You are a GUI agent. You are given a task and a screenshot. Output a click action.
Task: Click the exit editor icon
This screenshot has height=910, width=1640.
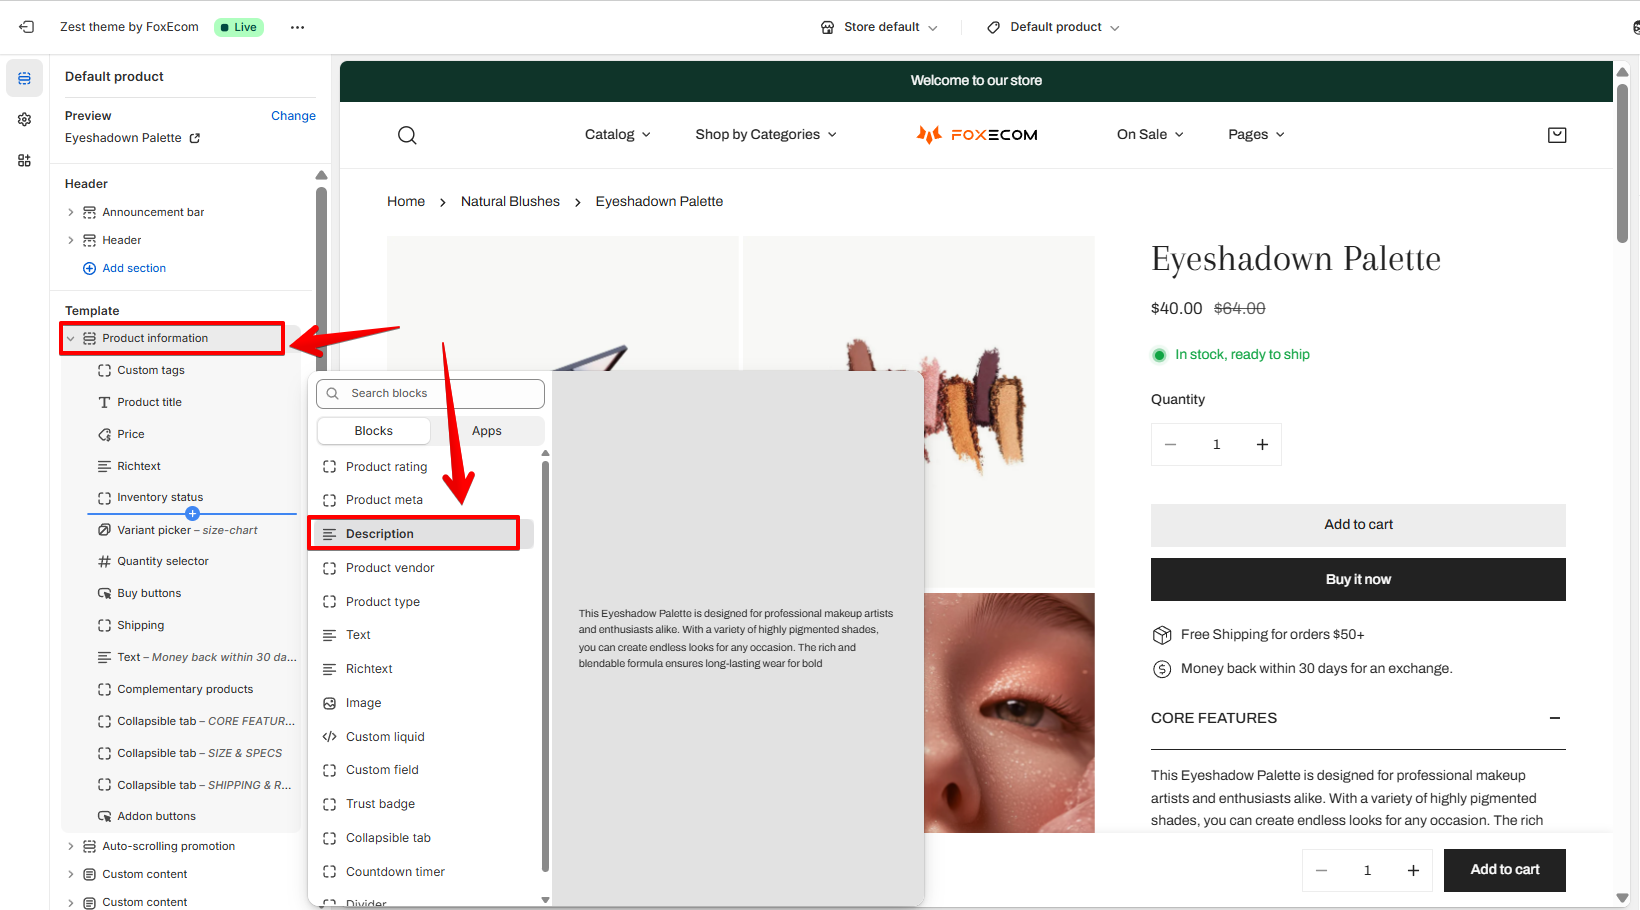point(27,27)
